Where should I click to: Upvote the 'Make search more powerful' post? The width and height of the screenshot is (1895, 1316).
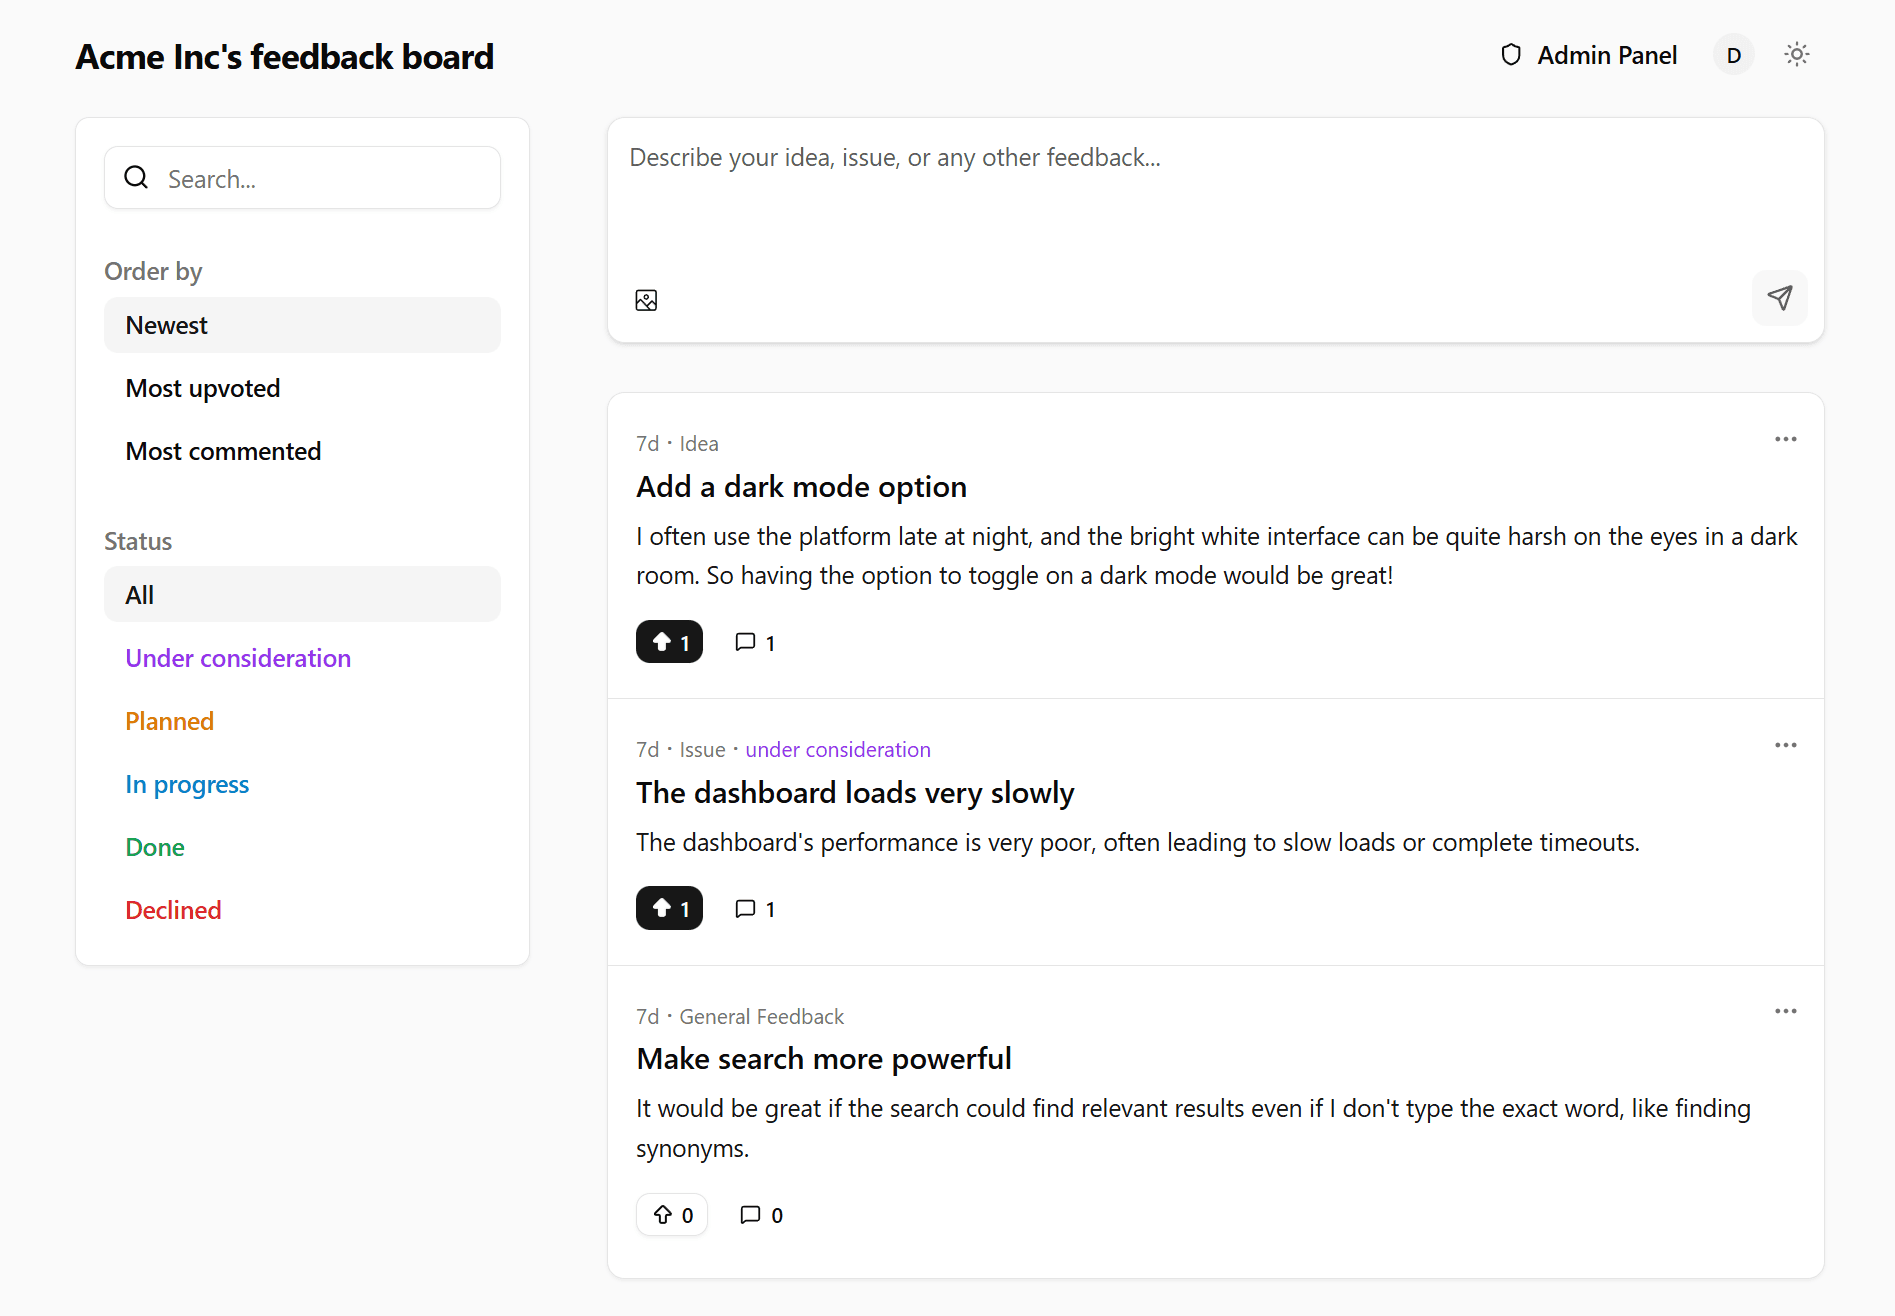(x=671, y=1214)
